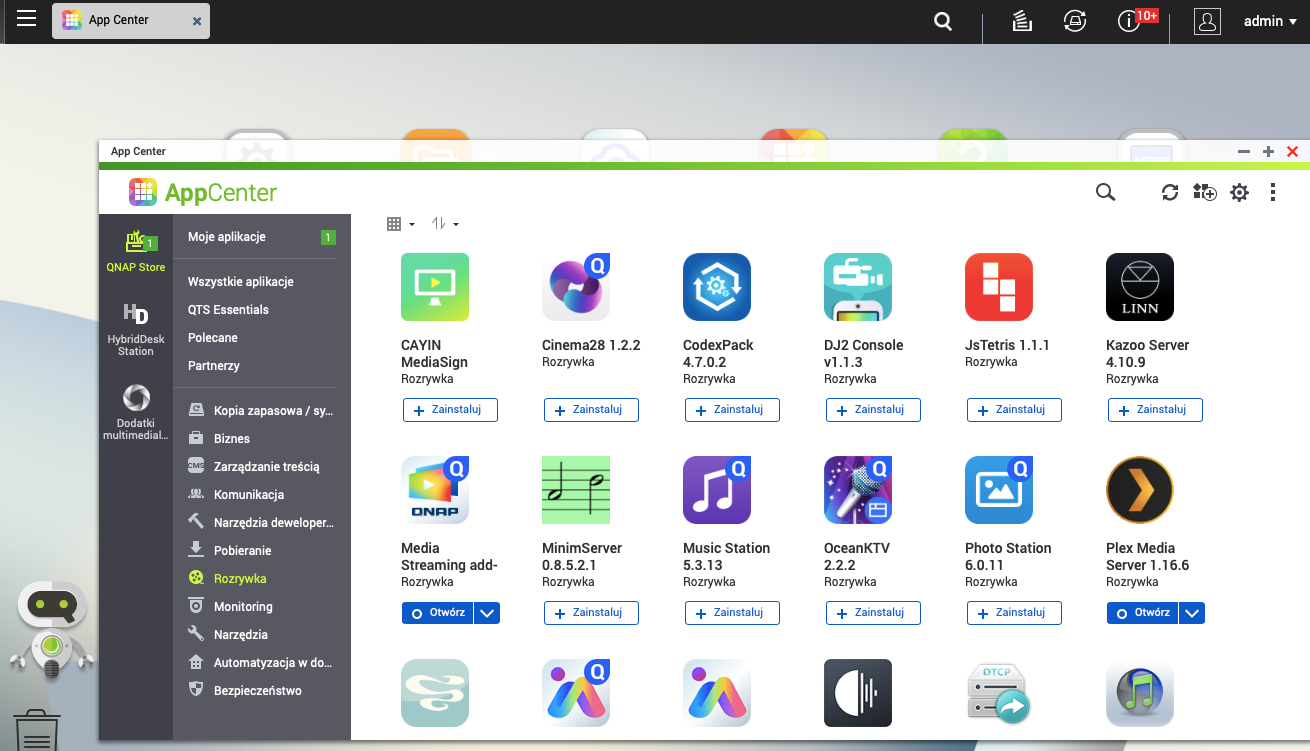Expand Media Streaming add-on options arrow
This screenshot has width=1310, height=751.
(487, 613)
